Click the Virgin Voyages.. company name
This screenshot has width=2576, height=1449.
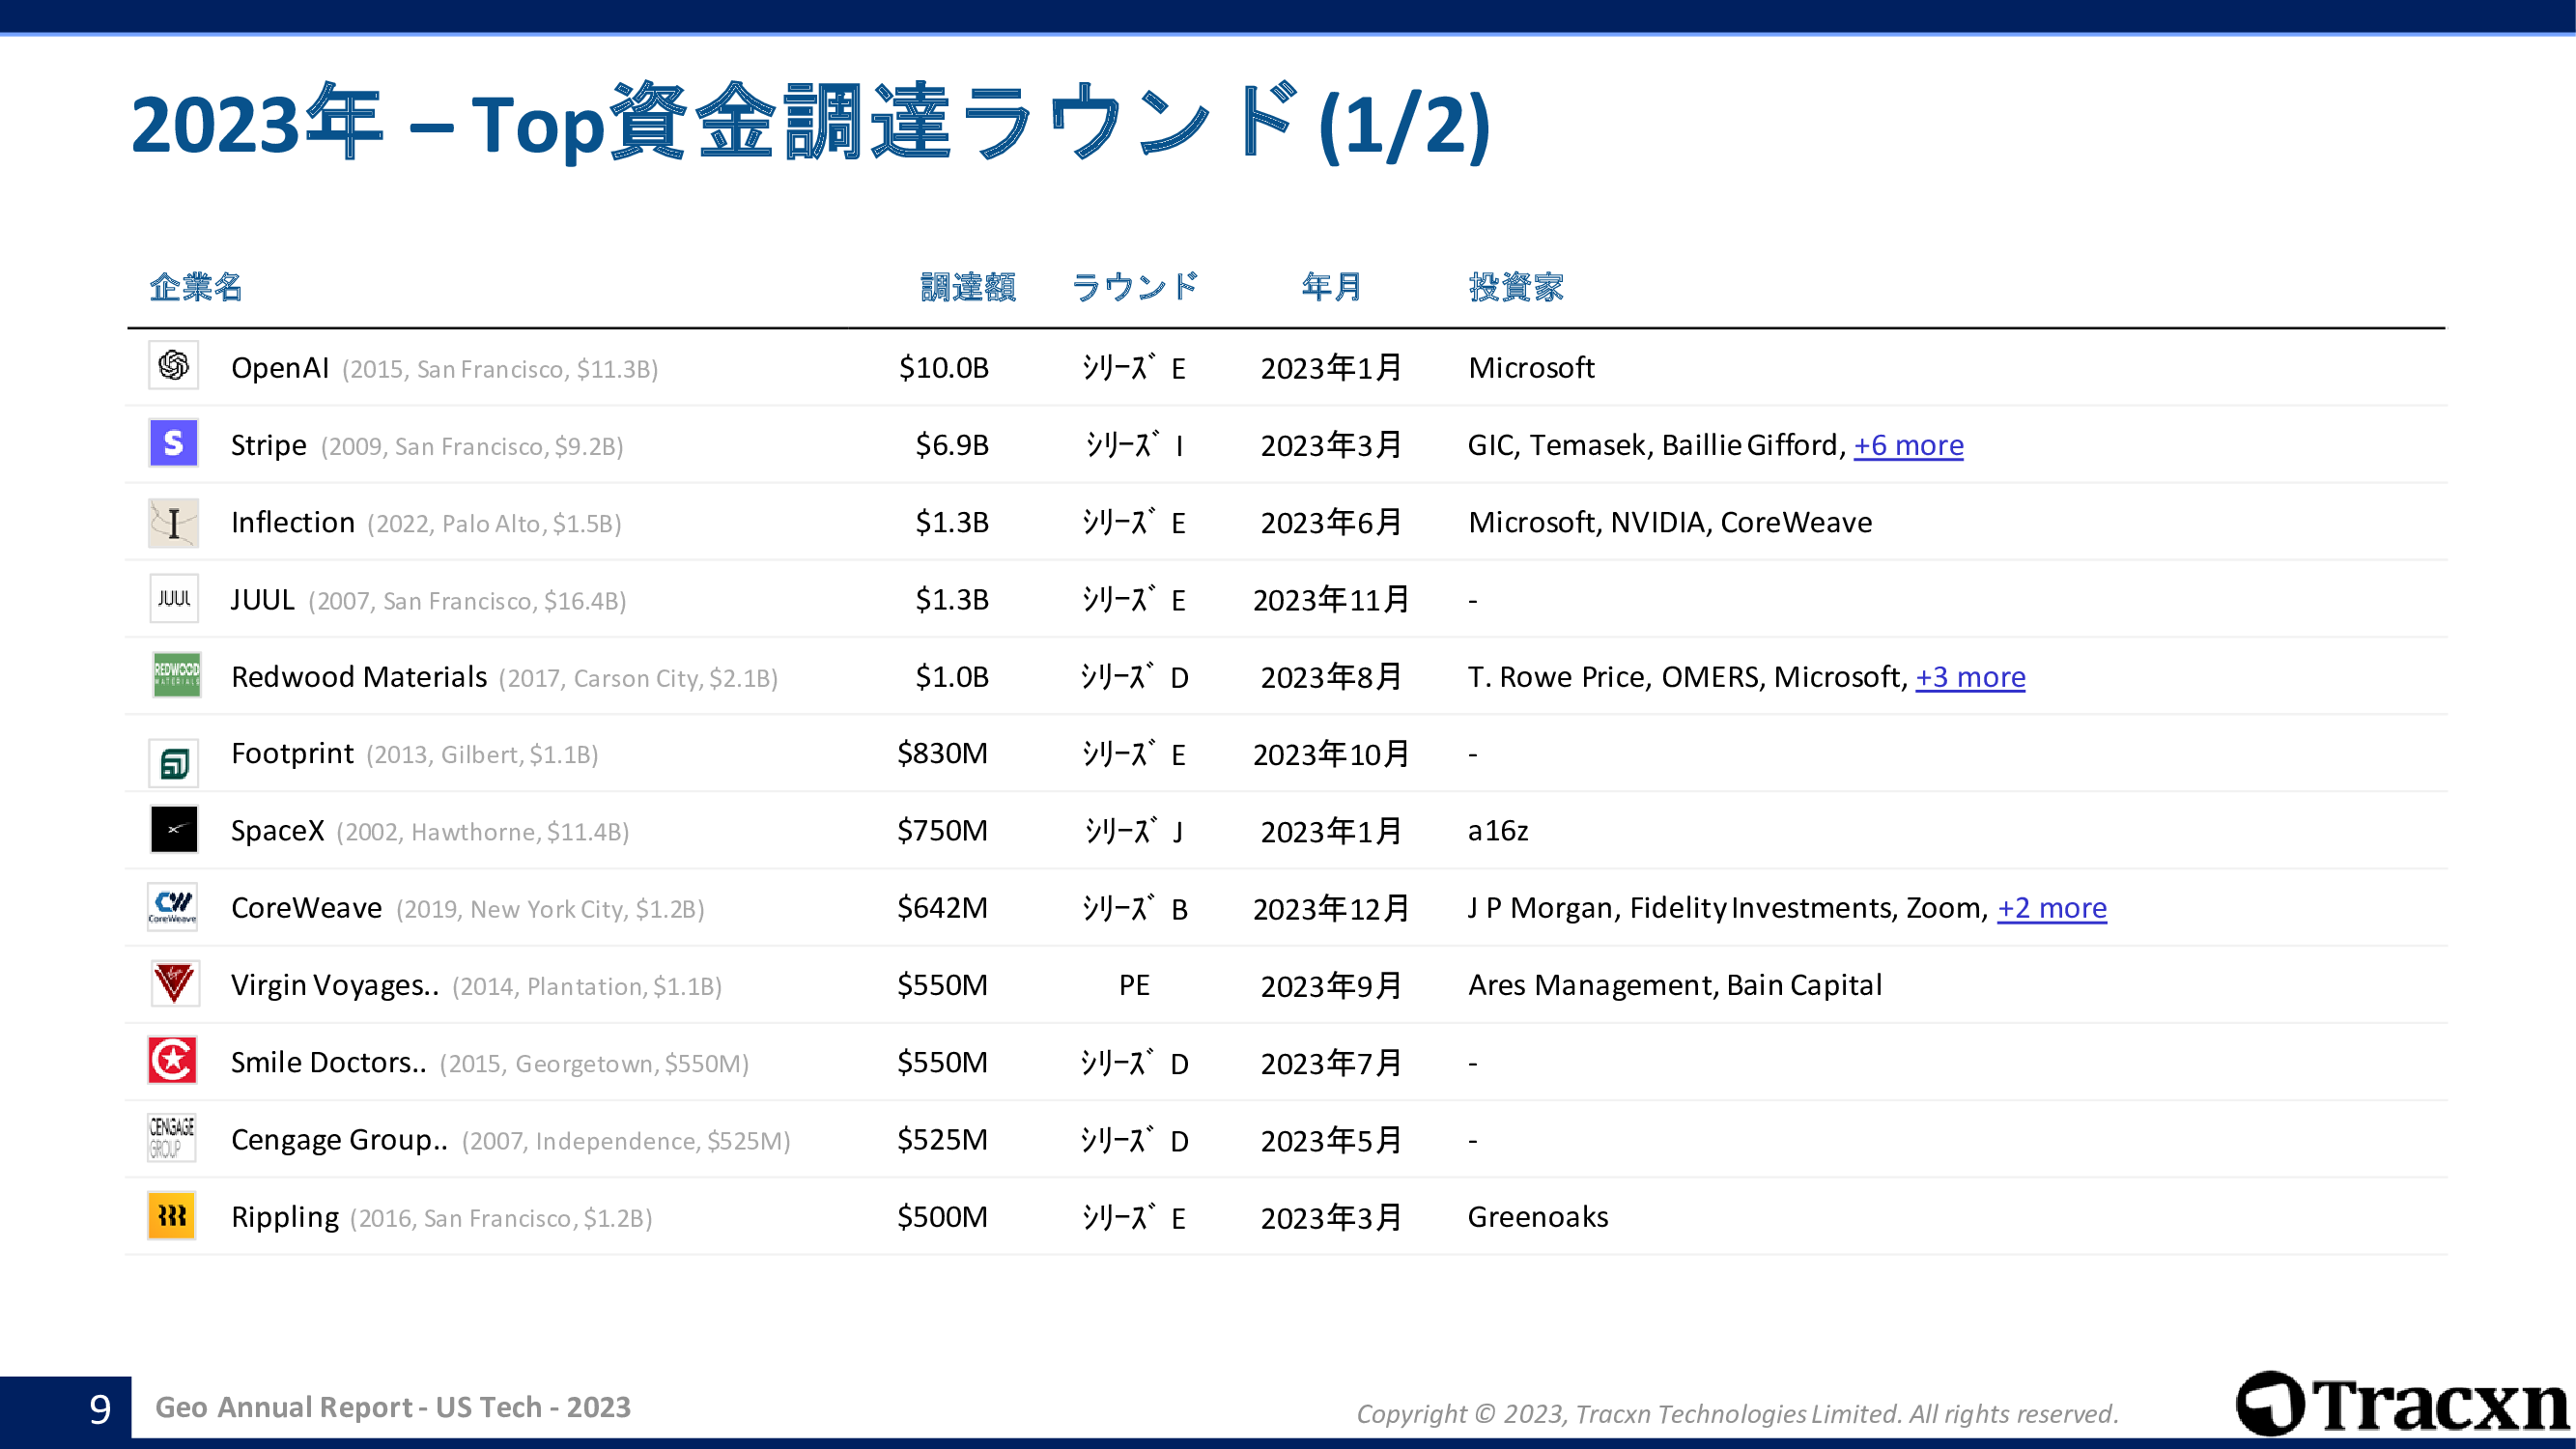[x=335, y=986]
